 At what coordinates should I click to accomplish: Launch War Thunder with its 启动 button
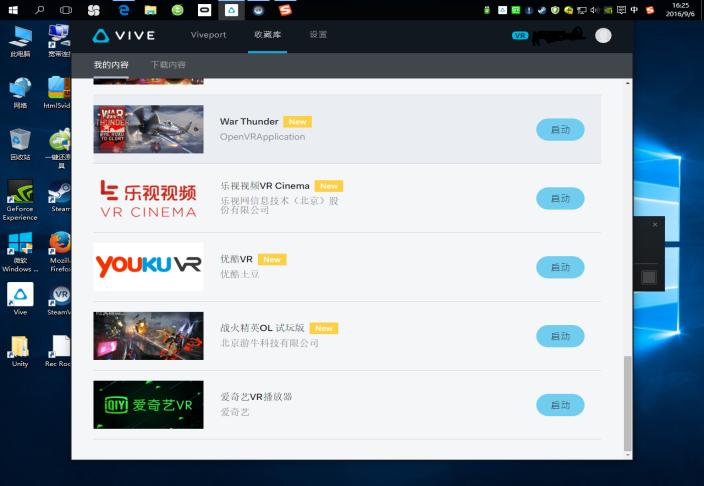pyautogui.click(x=560, y=130)
